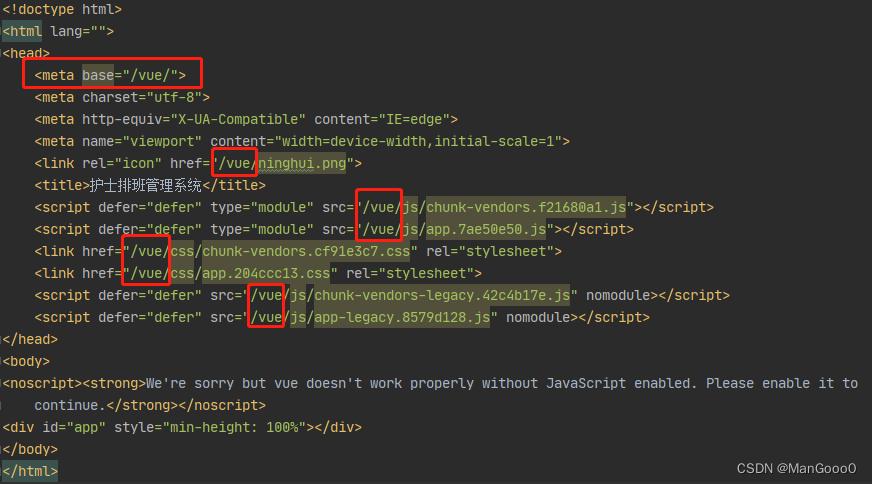
Task: Click the ninghui.png icon link filename
Action: (x=302, y=164)
